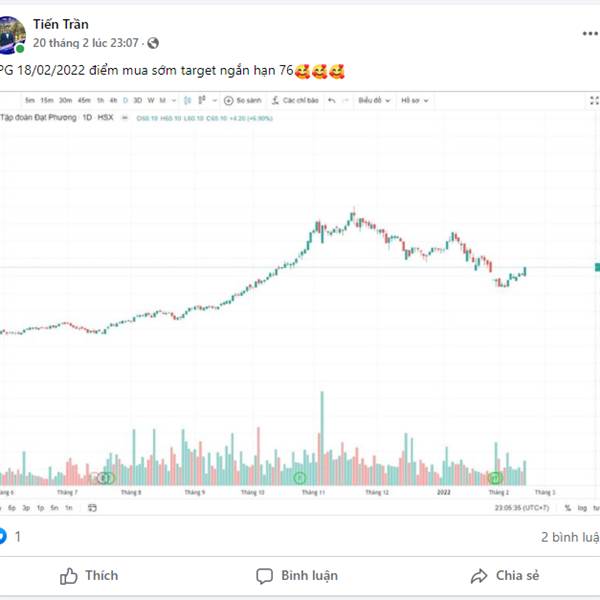Click the go-to-date calendar icon
The image size is (600, 600).
pyautogui.click(x=92, y=508)
